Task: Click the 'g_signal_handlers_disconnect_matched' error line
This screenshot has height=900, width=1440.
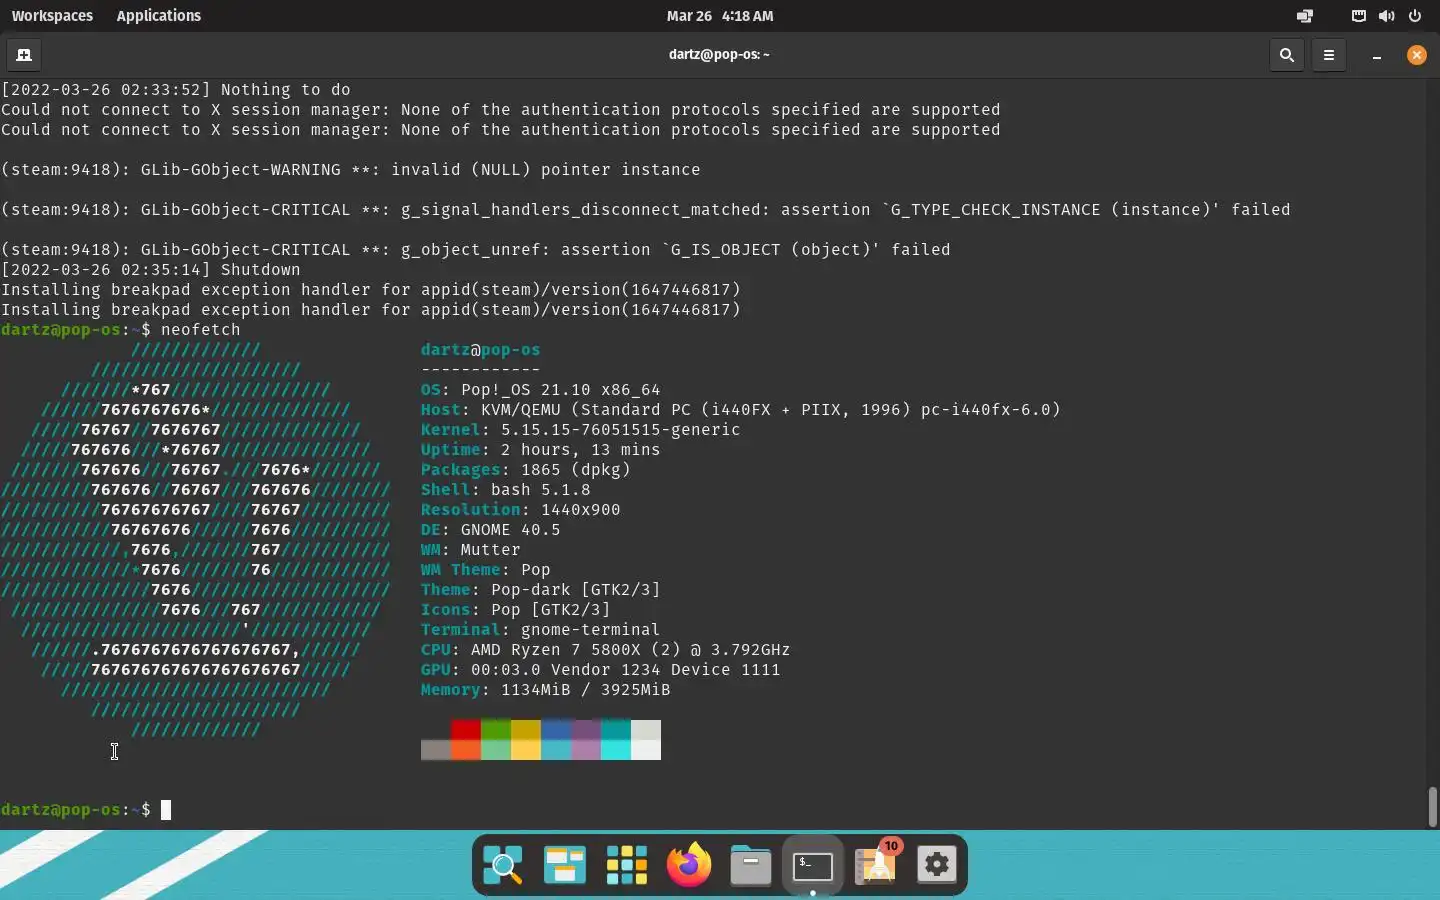Action: click(x=646, y=210)
